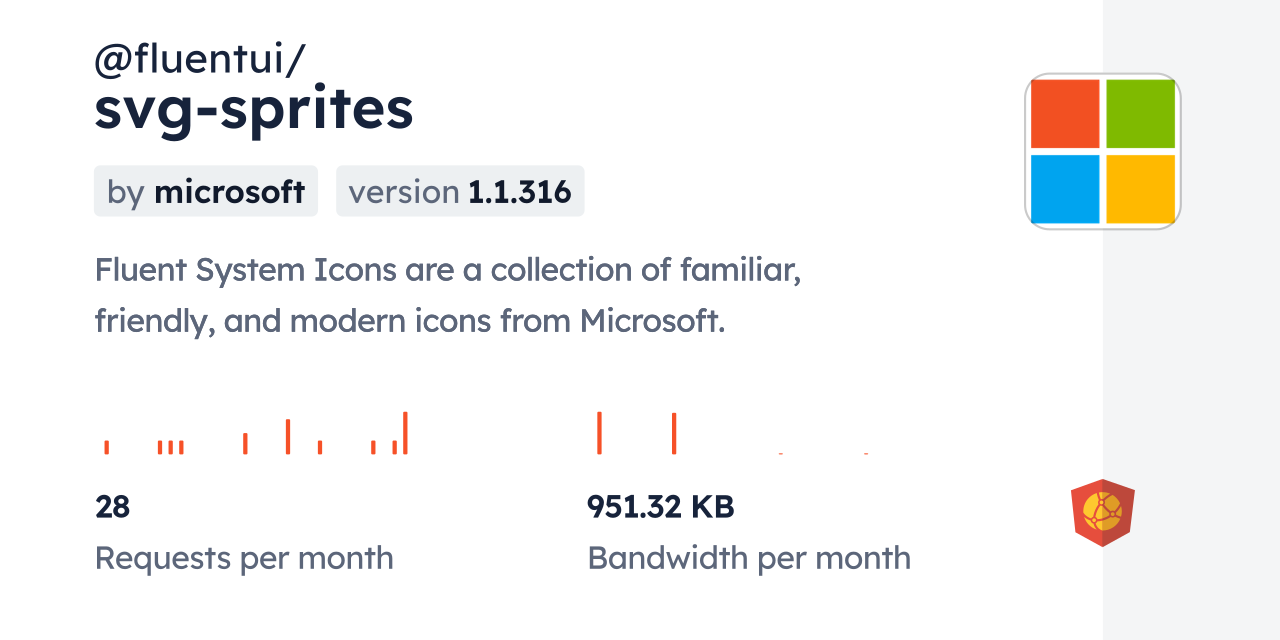This screenshot has height=640, width=1280.
Task: Open the @fluentui/ scope text
Action: point(199,60)
